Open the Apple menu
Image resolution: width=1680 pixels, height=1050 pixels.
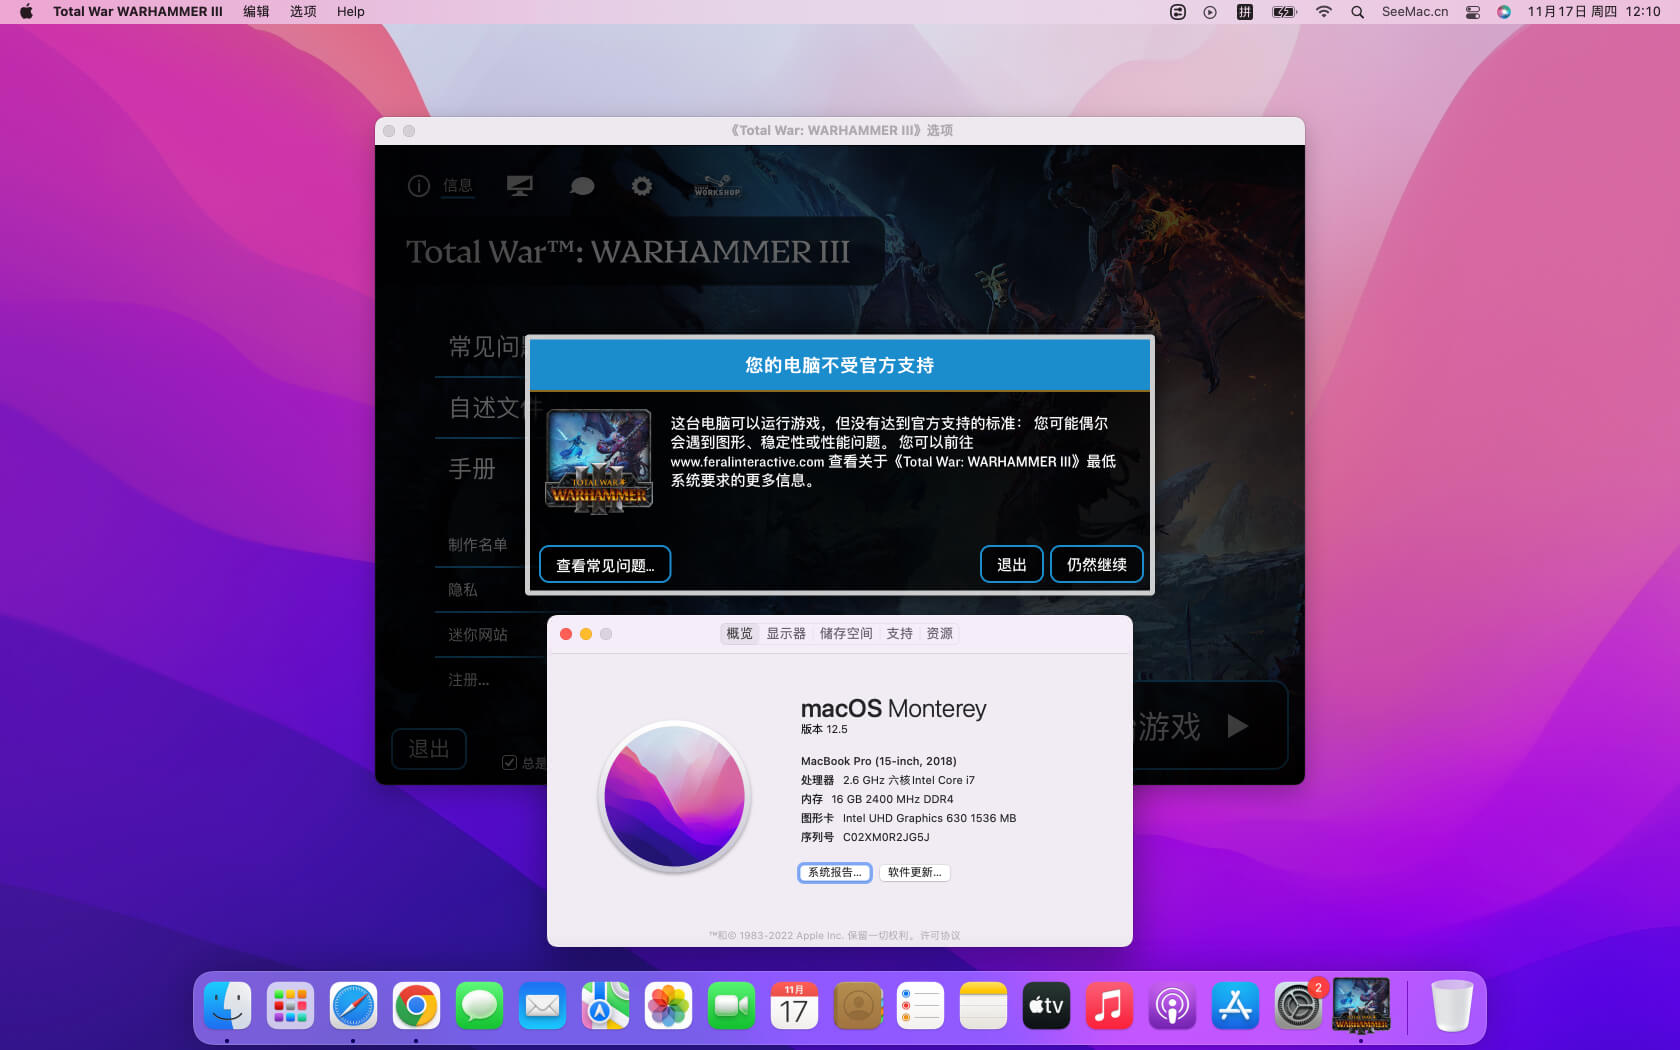pos(26,12)
